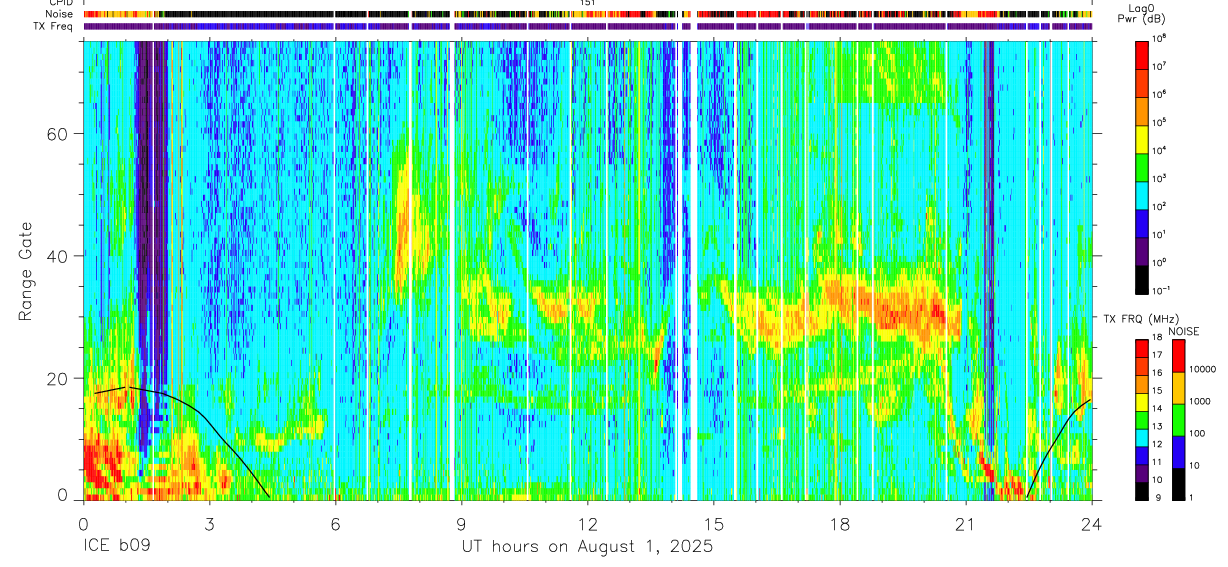This screenshot has height=567, width=1228.
Task: Click the yellow segment of the TX FRQ colorbar
Action: pyautogui.click(x=1141, y=402)
